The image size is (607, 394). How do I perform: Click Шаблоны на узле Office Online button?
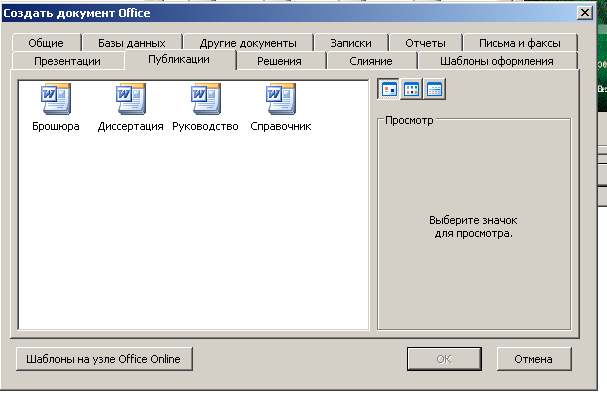104,359
